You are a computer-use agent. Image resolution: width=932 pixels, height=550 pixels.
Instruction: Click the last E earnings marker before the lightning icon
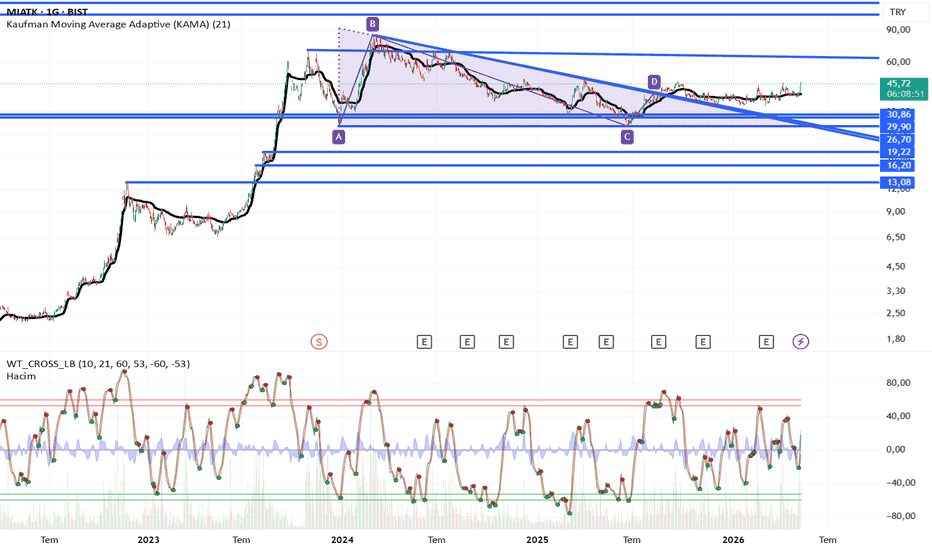[x=766, y=342]
